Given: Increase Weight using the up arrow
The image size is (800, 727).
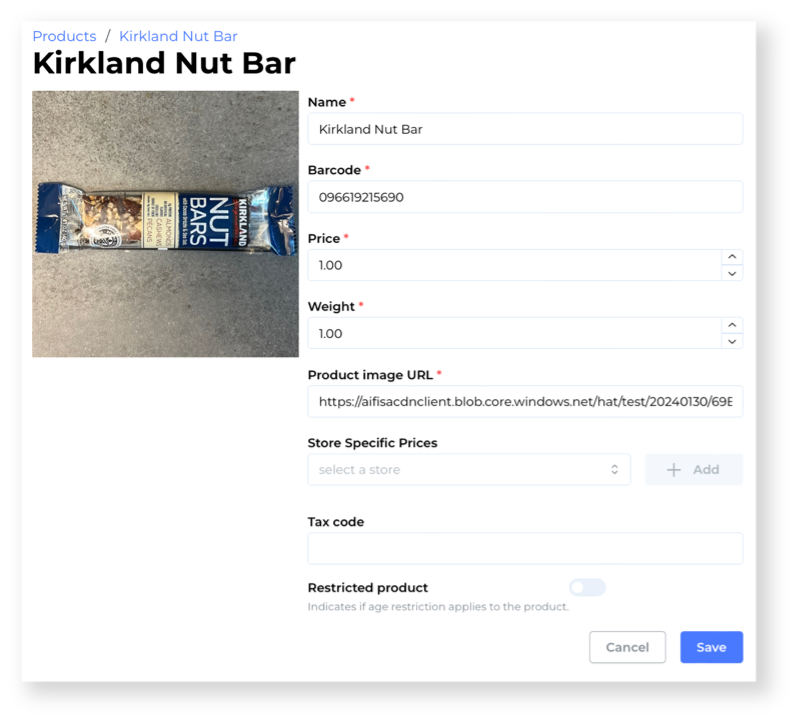Looking at the screenshot, I should coord(732,325).
